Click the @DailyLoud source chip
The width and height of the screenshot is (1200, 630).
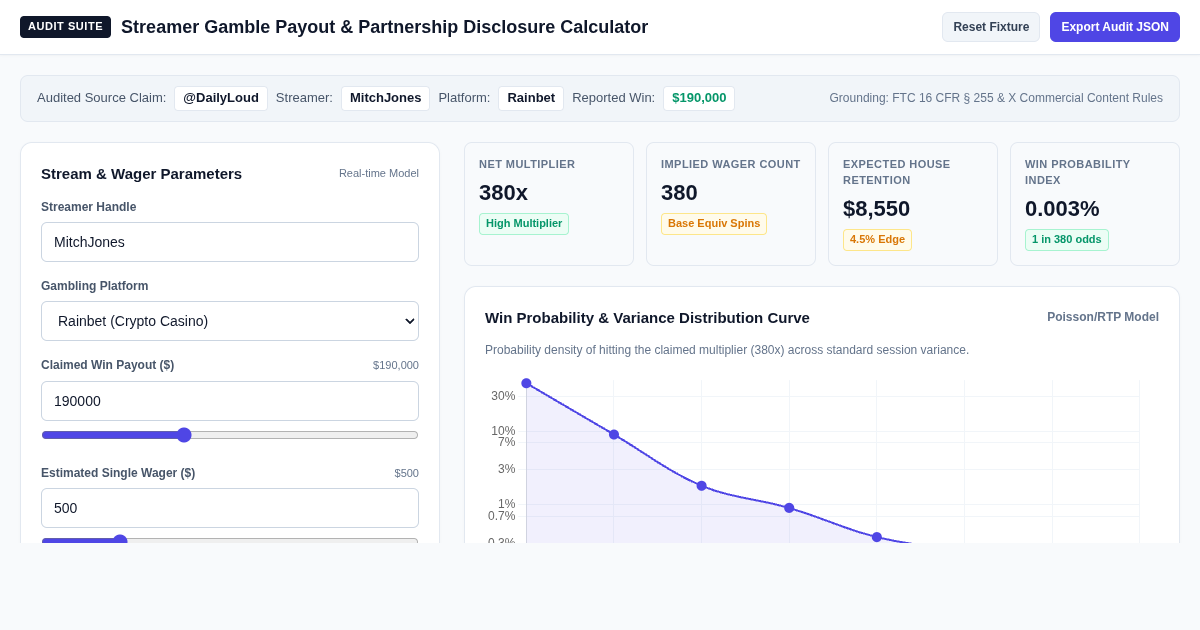[x=221, y=98]
